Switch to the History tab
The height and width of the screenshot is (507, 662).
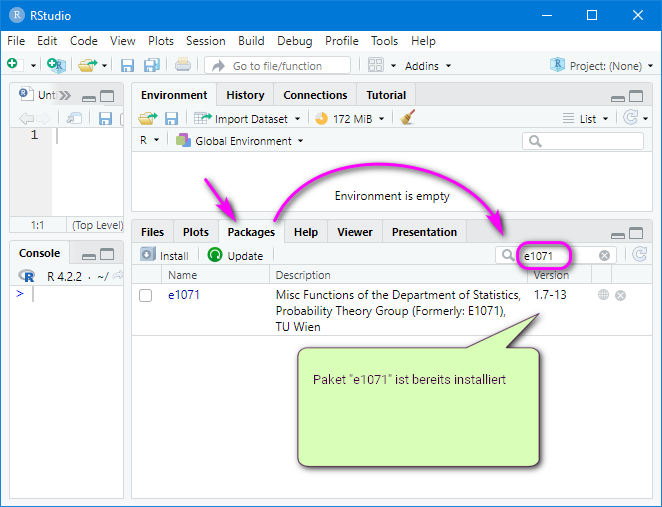pyautogui.click(x=245, y=95)
